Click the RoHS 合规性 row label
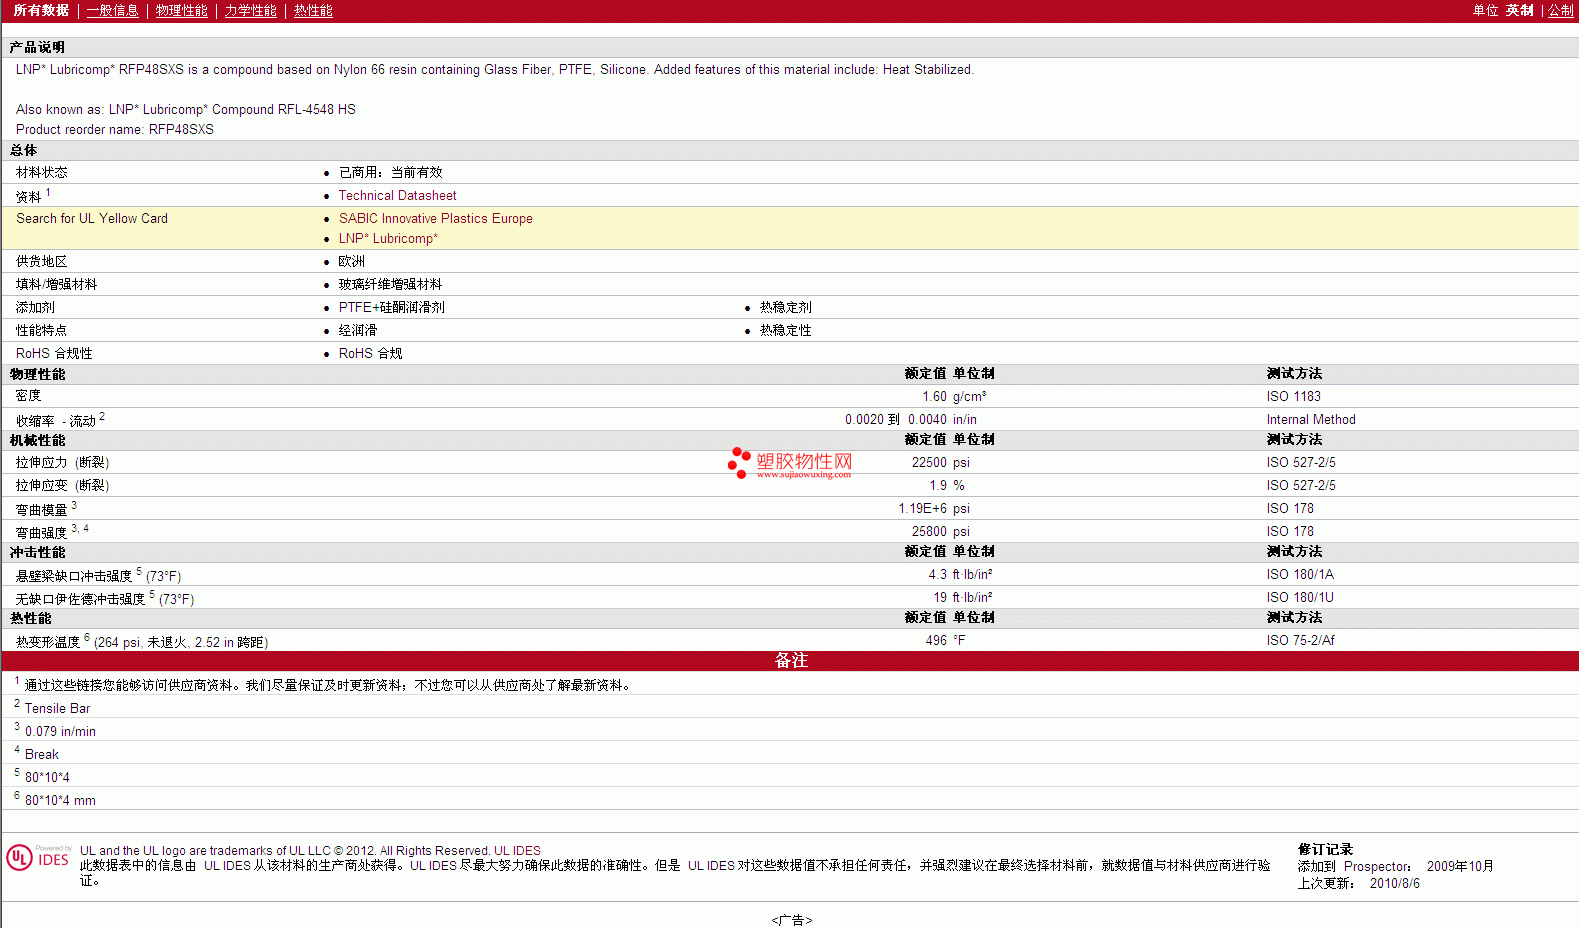This screenshot has height=928, width=1579. pos(54,354)
